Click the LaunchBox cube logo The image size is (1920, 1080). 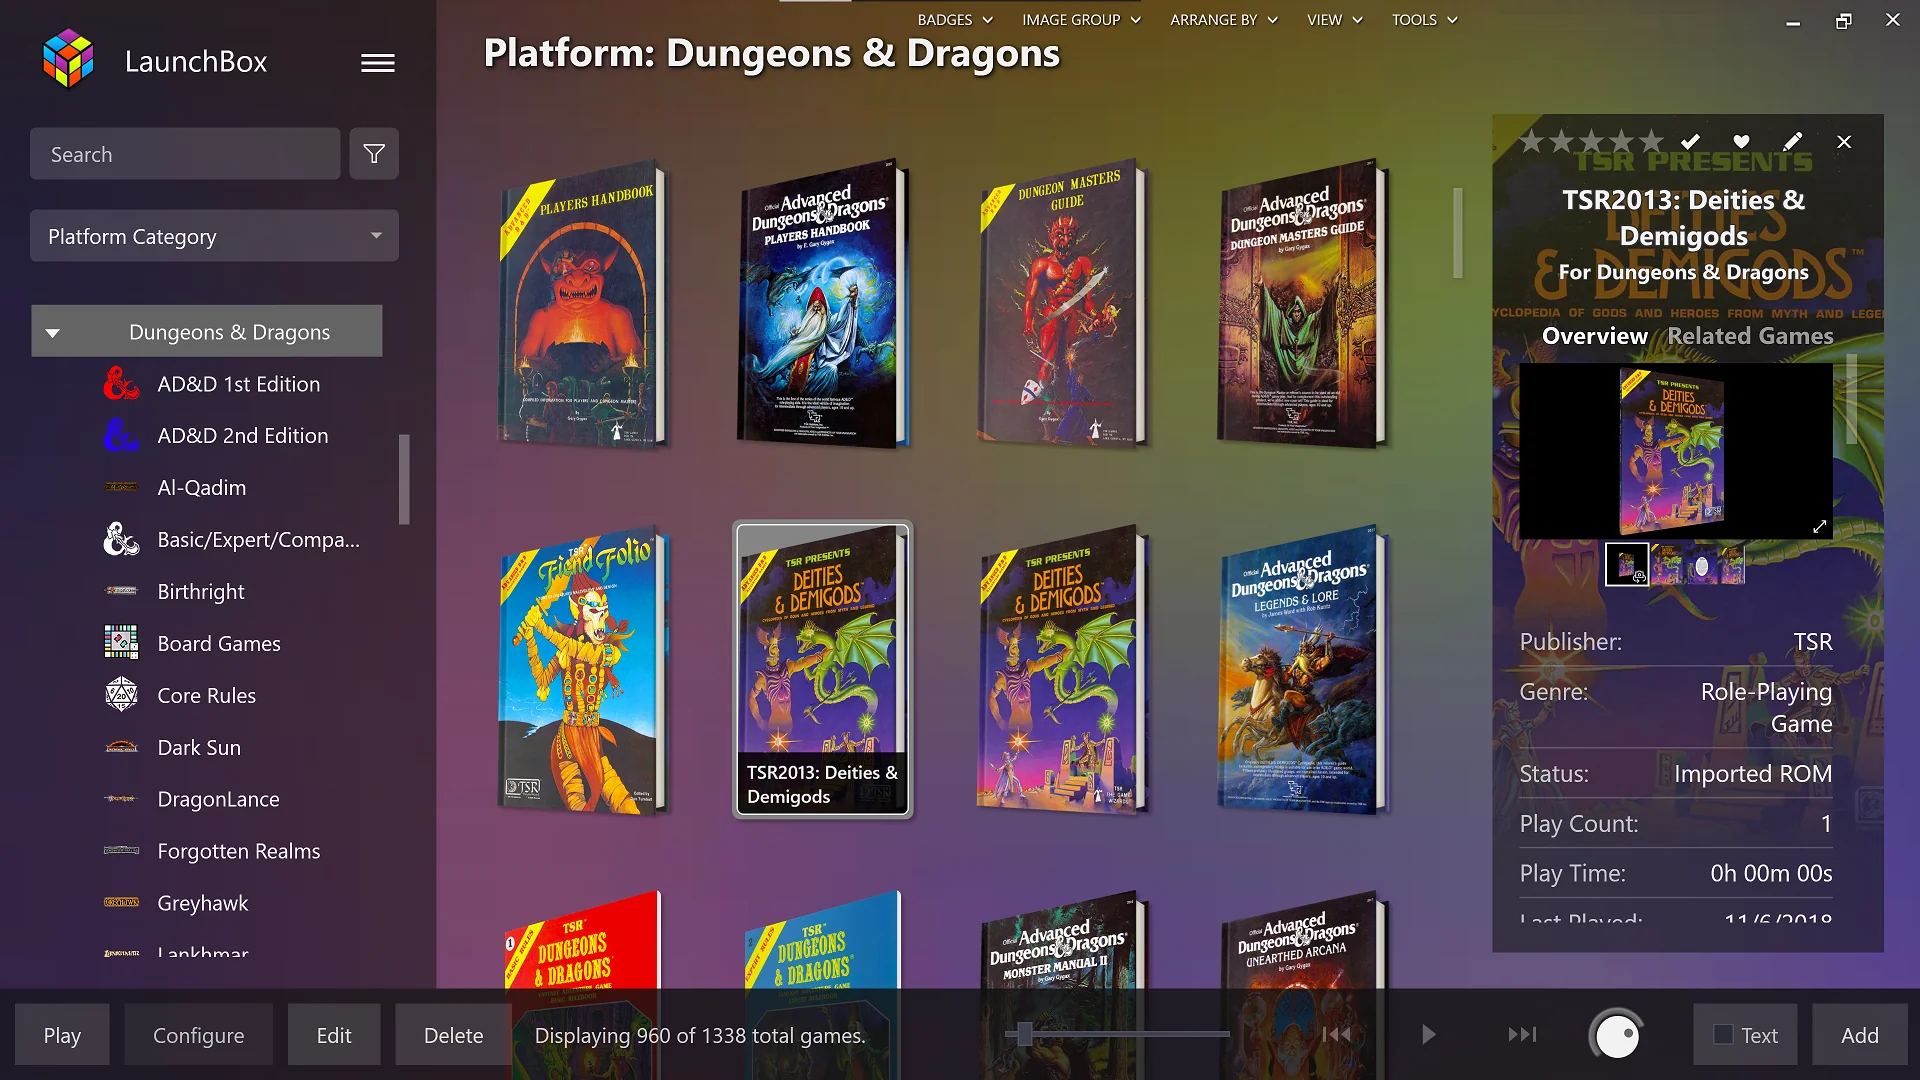(68, 59)
